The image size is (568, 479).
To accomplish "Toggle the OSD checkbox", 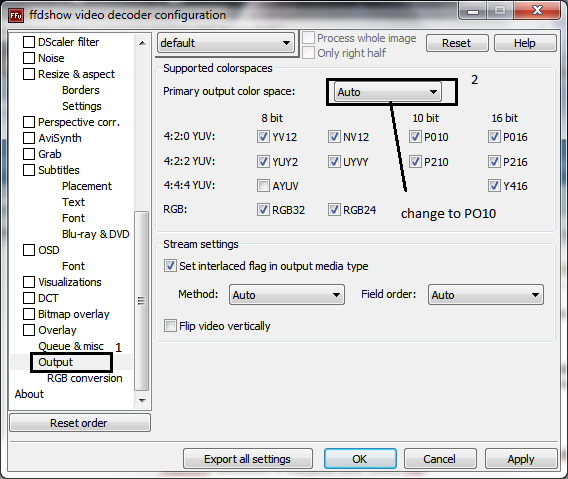I will click(29, 250).
